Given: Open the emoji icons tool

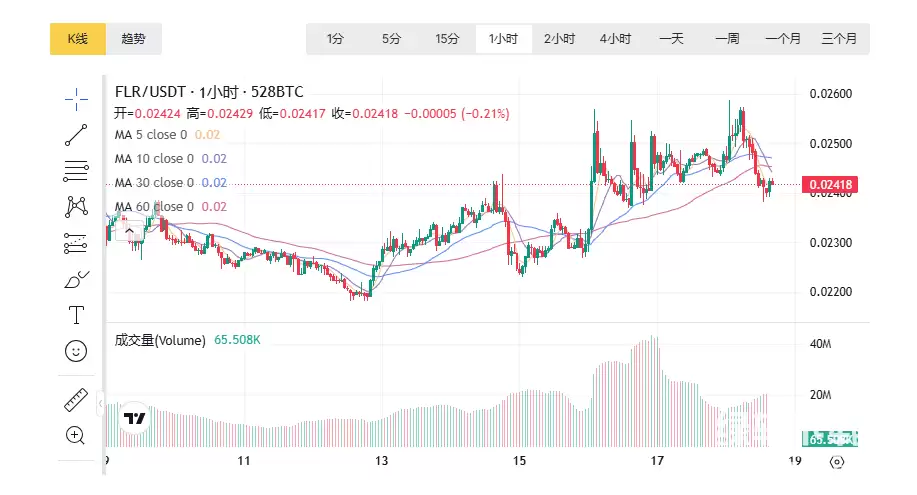Looking at the screenshot, I should point(76,351).
